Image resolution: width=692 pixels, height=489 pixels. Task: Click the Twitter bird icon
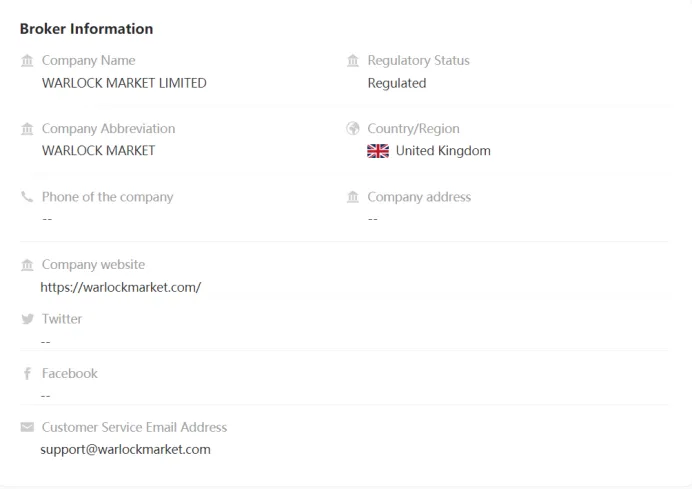27,319
